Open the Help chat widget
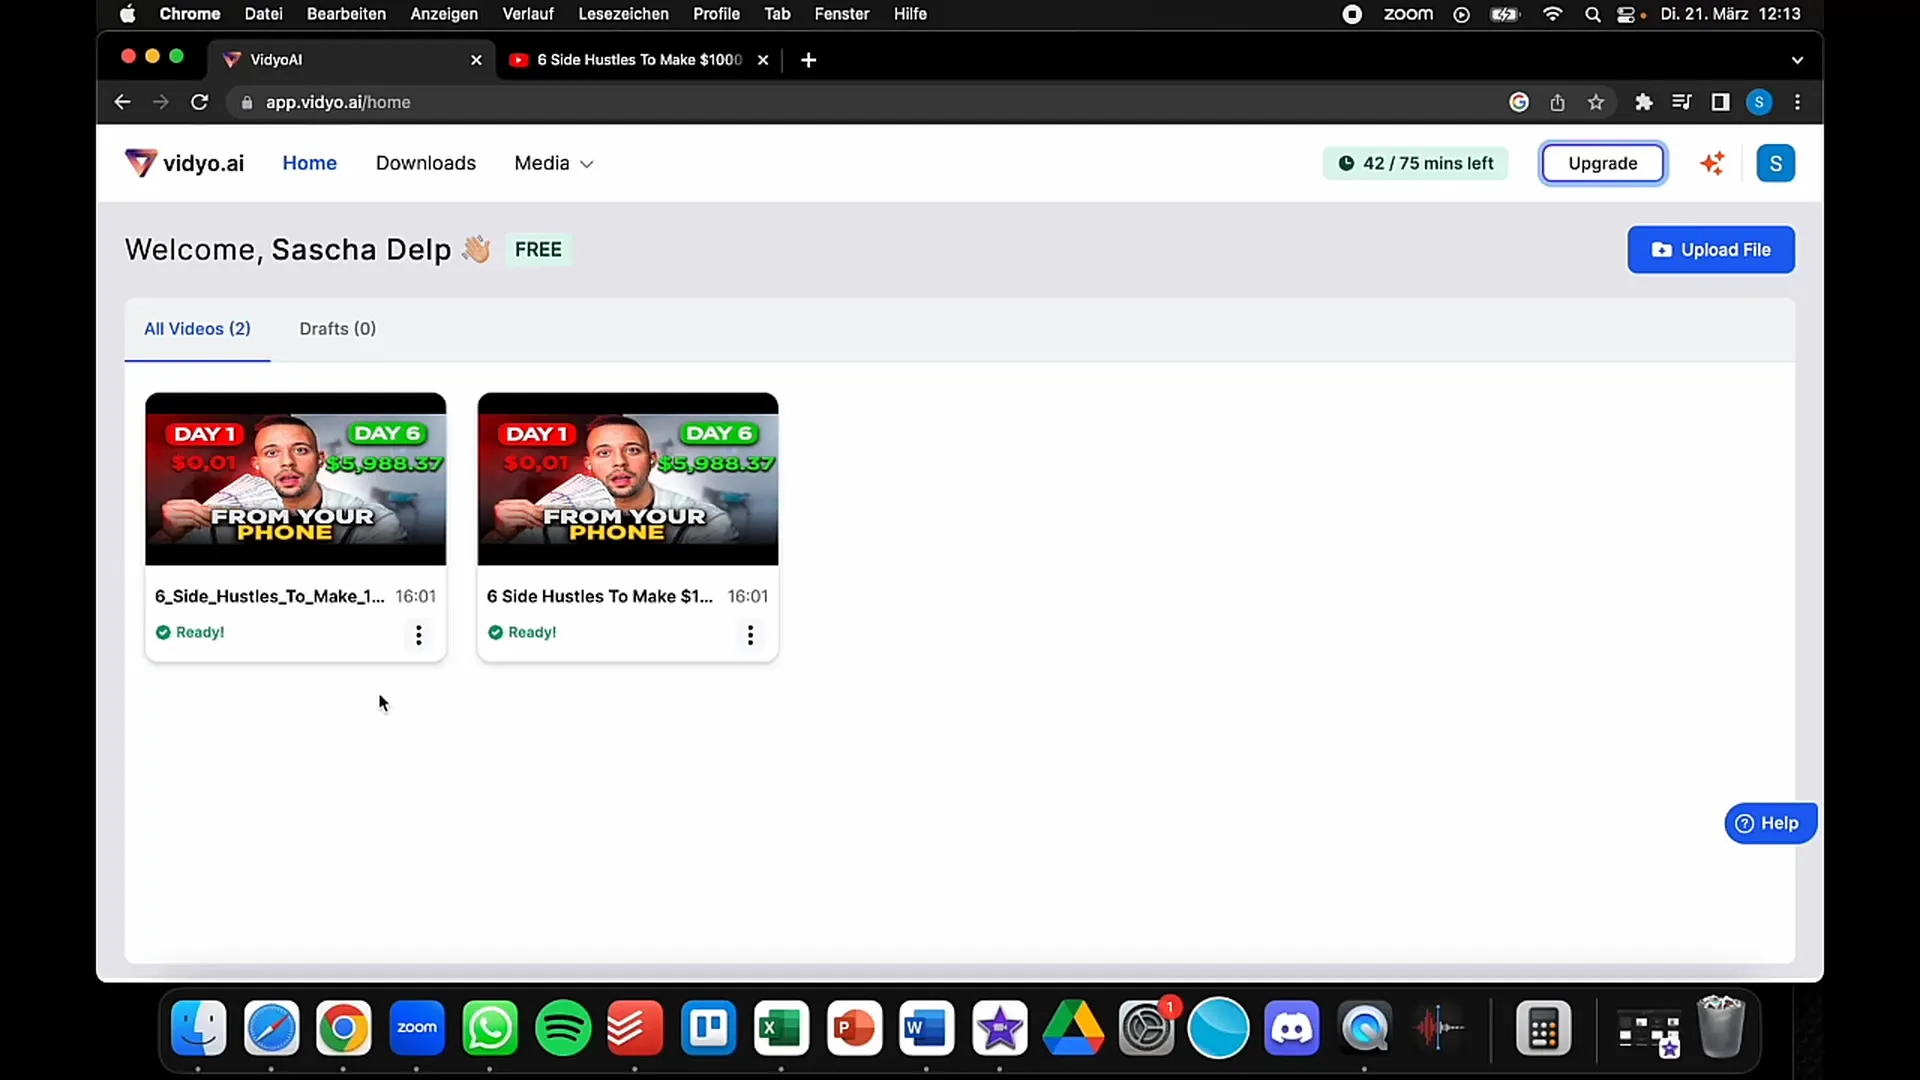Viewport: 1920px width, 1080px height. pos(1768,822)
